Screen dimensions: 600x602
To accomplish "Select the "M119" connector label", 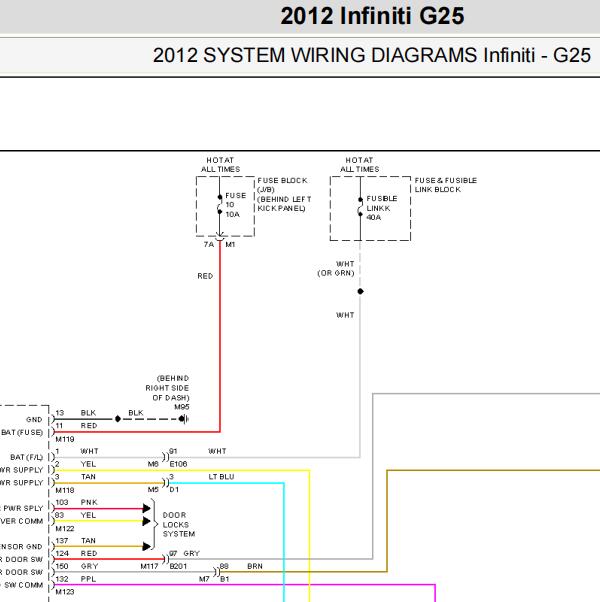I will point(65,439).
